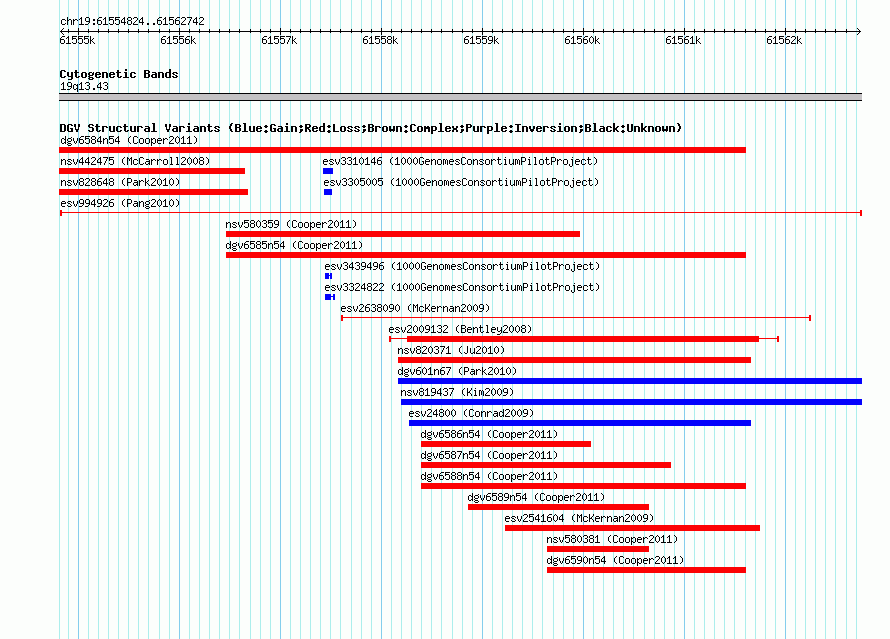Click the 61555k ruler position label
The height and width of the screenshot is (639, 890).
coord(77,40)
